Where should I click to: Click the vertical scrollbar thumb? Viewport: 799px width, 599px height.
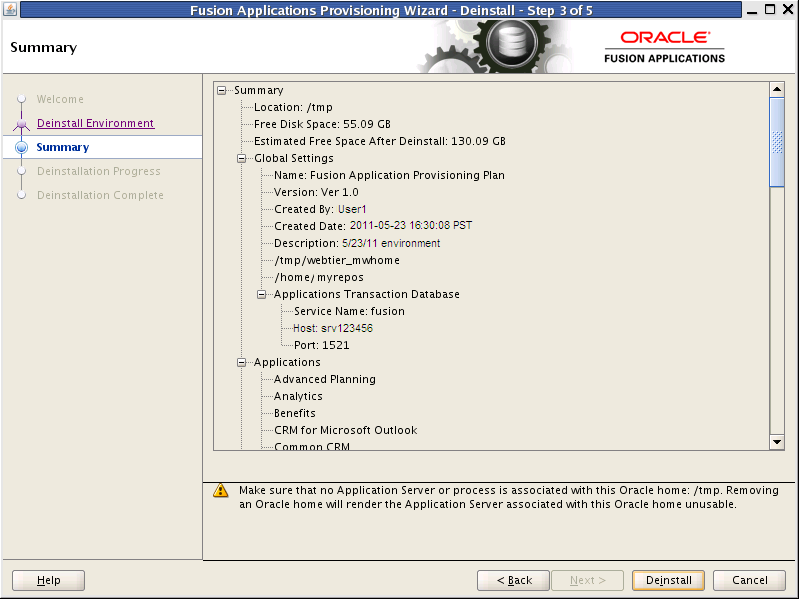tap(777, 143)
